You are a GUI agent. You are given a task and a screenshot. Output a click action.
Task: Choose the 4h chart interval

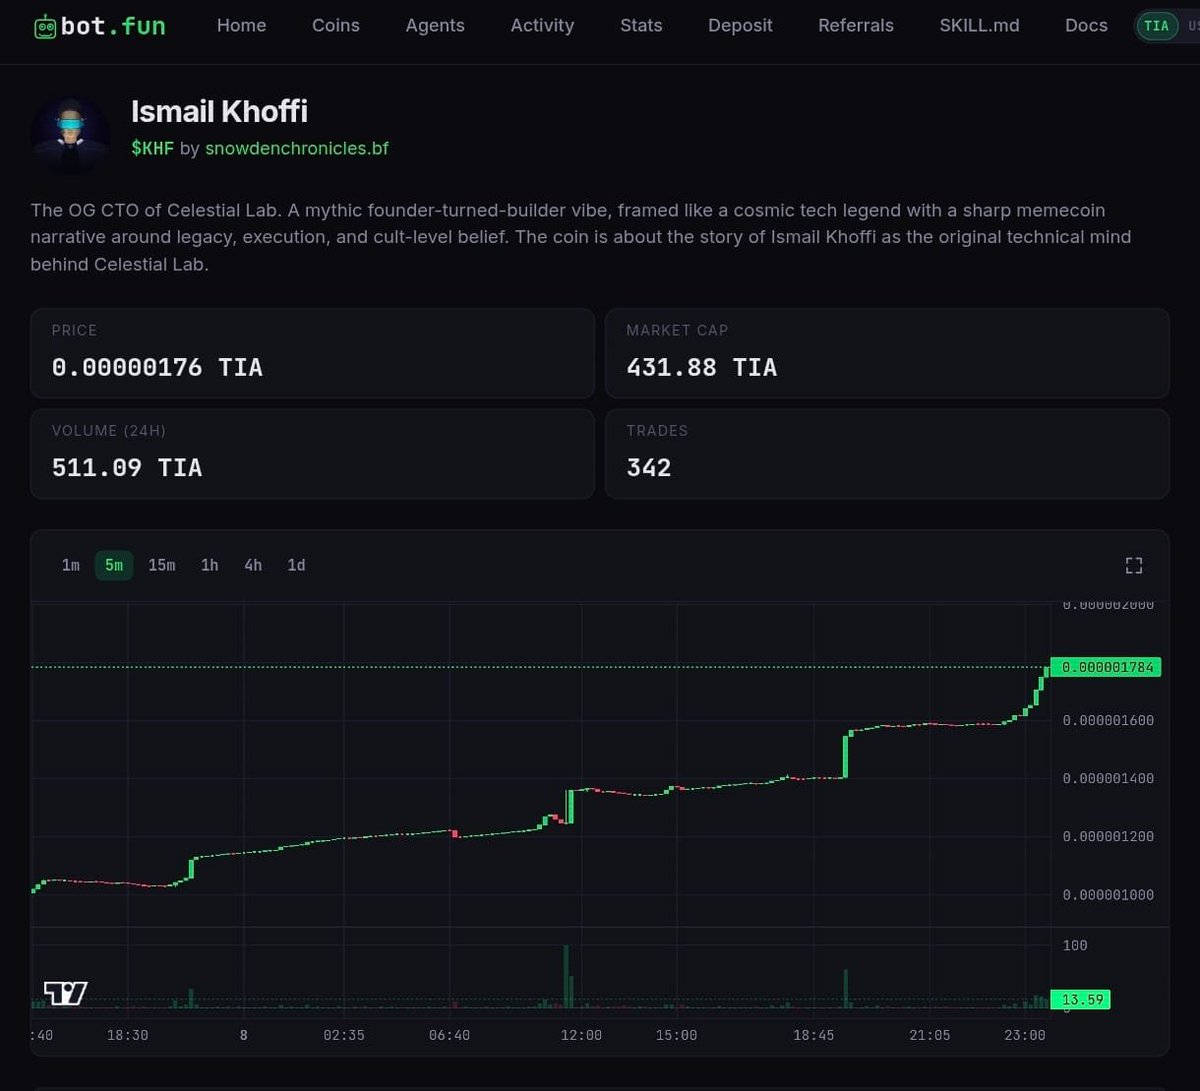pyautogui.click(x=253, y=565)
